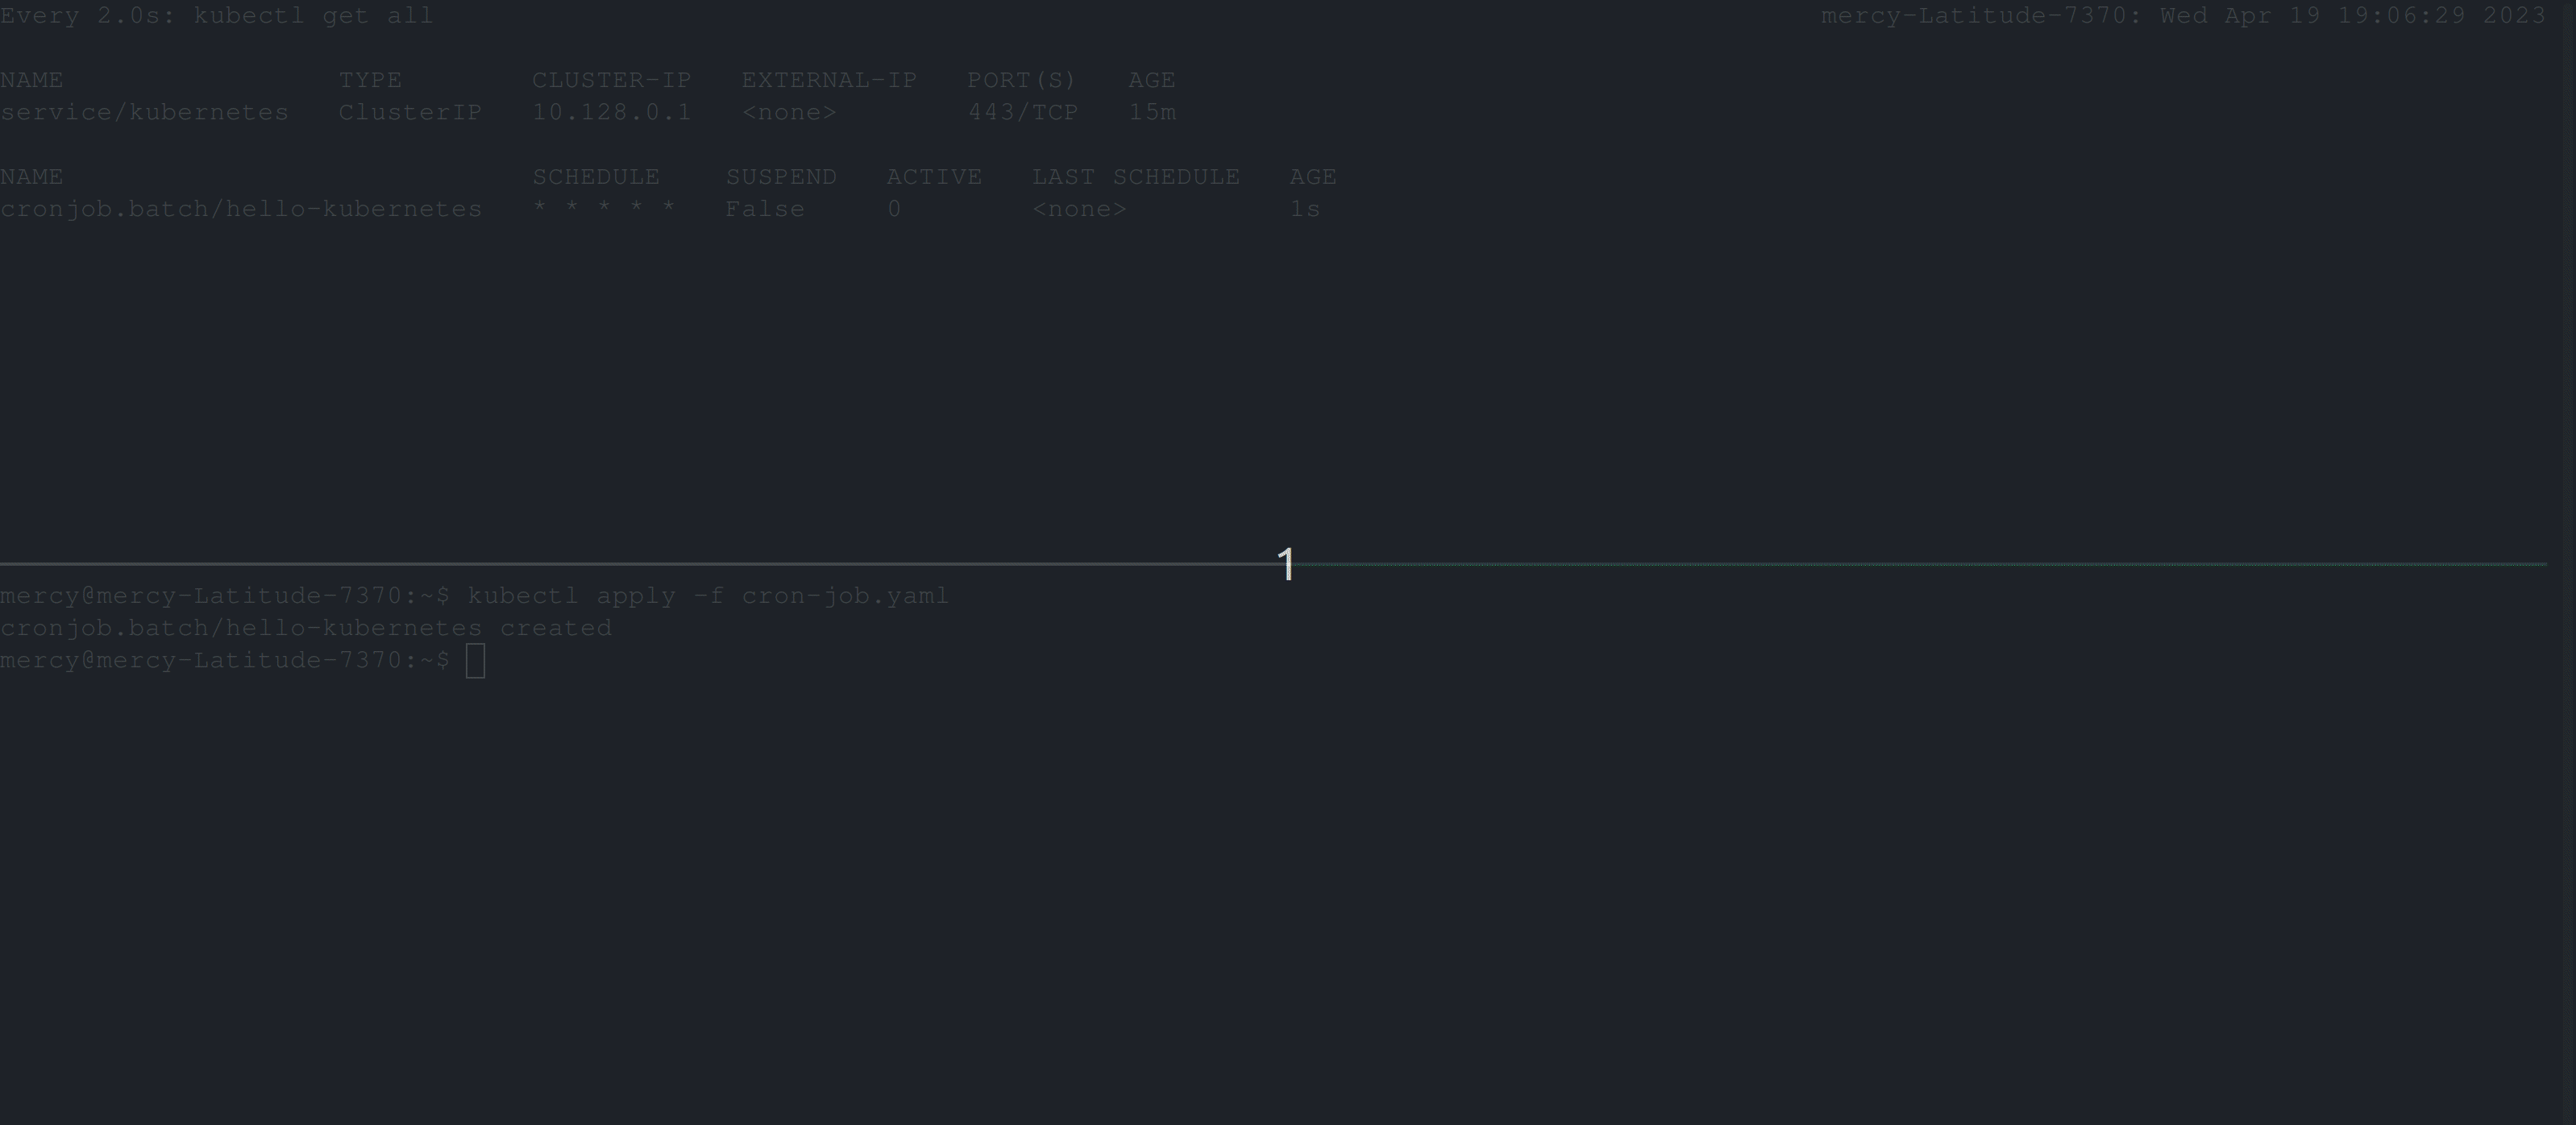The height and width of the screenshot is (1125, 2576).
Task: Click the 'Every 2.0s: kubectl get all' watch header
Action: (216, 16)
